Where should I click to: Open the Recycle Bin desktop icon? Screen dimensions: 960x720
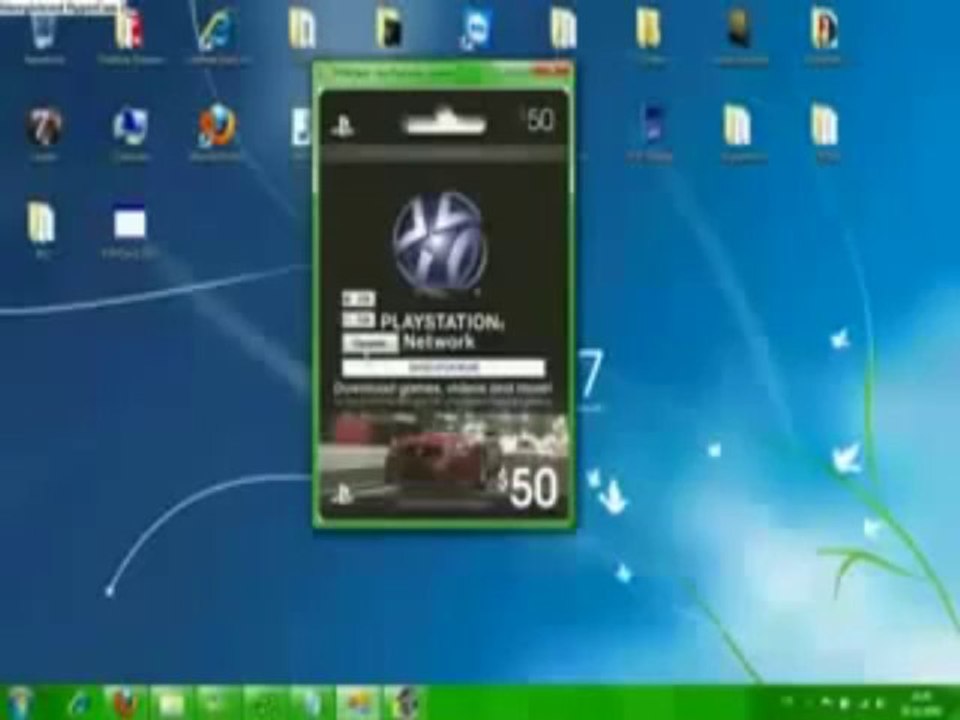[x=43, y=32]
